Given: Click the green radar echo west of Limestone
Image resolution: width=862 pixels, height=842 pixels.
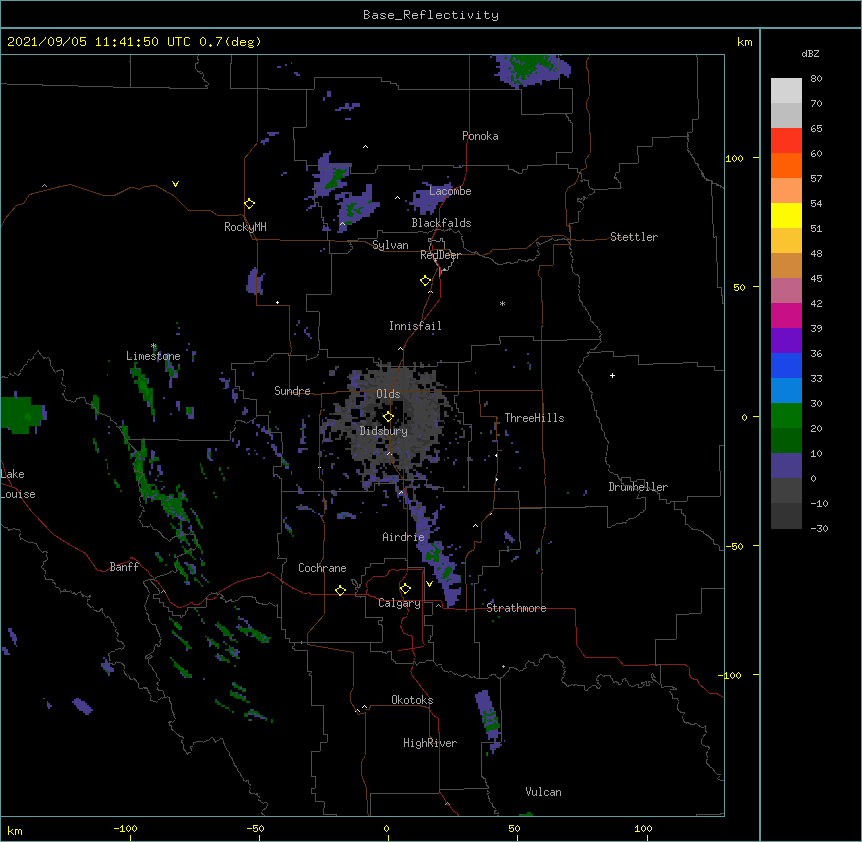Looking at the screenshot, I should coord(22,415).
